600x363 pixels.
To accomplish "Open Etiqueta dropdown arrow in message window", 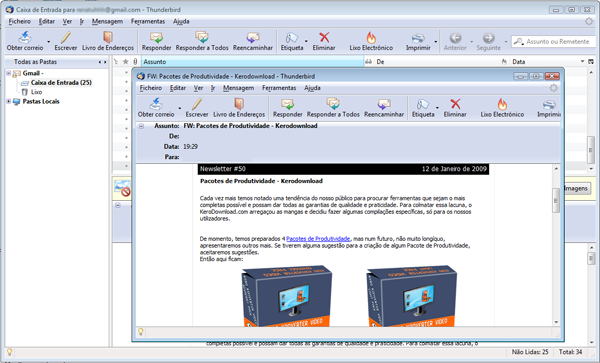I will coord(437,108).
